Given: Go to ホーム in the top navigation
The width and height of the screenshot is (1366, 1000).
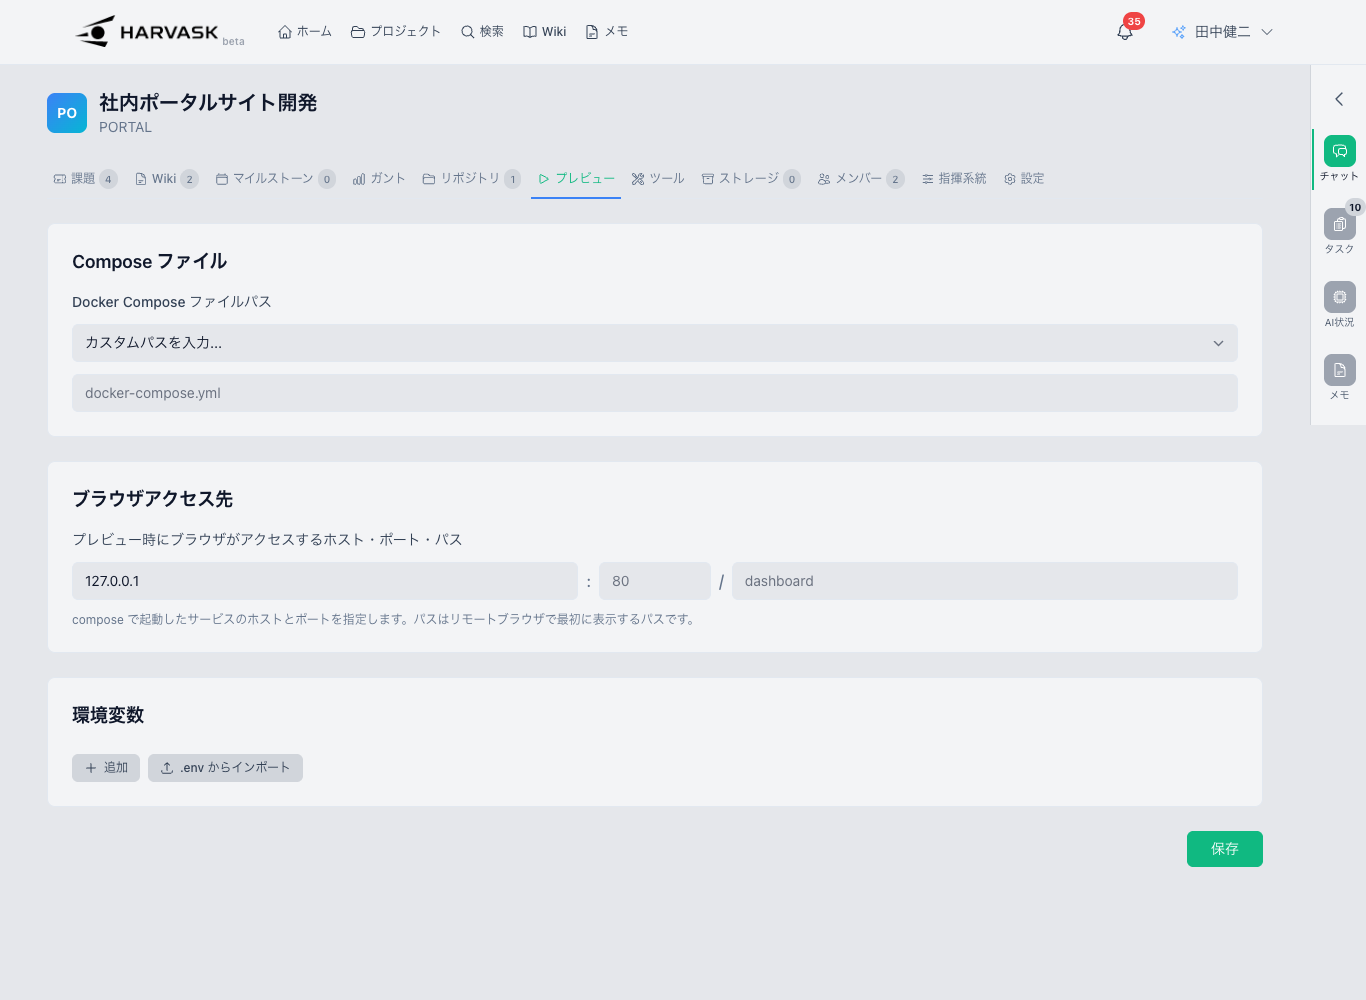Looking at the screenshot, I should (x=305, y=32).
